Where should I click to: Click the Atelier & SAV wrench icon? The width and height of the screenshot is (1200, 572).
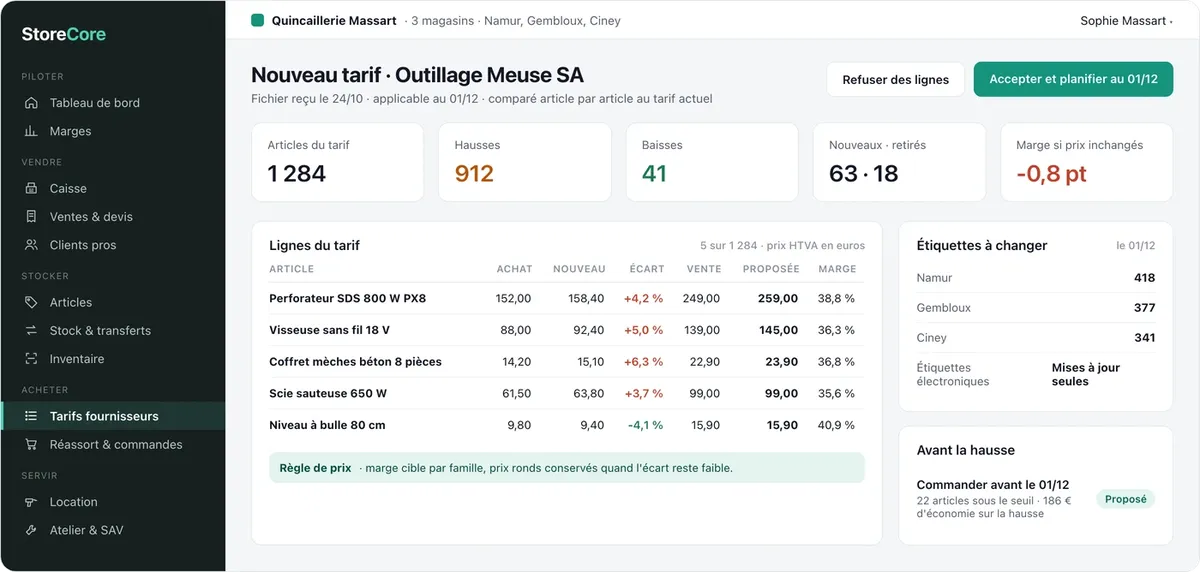click(30, 530)
